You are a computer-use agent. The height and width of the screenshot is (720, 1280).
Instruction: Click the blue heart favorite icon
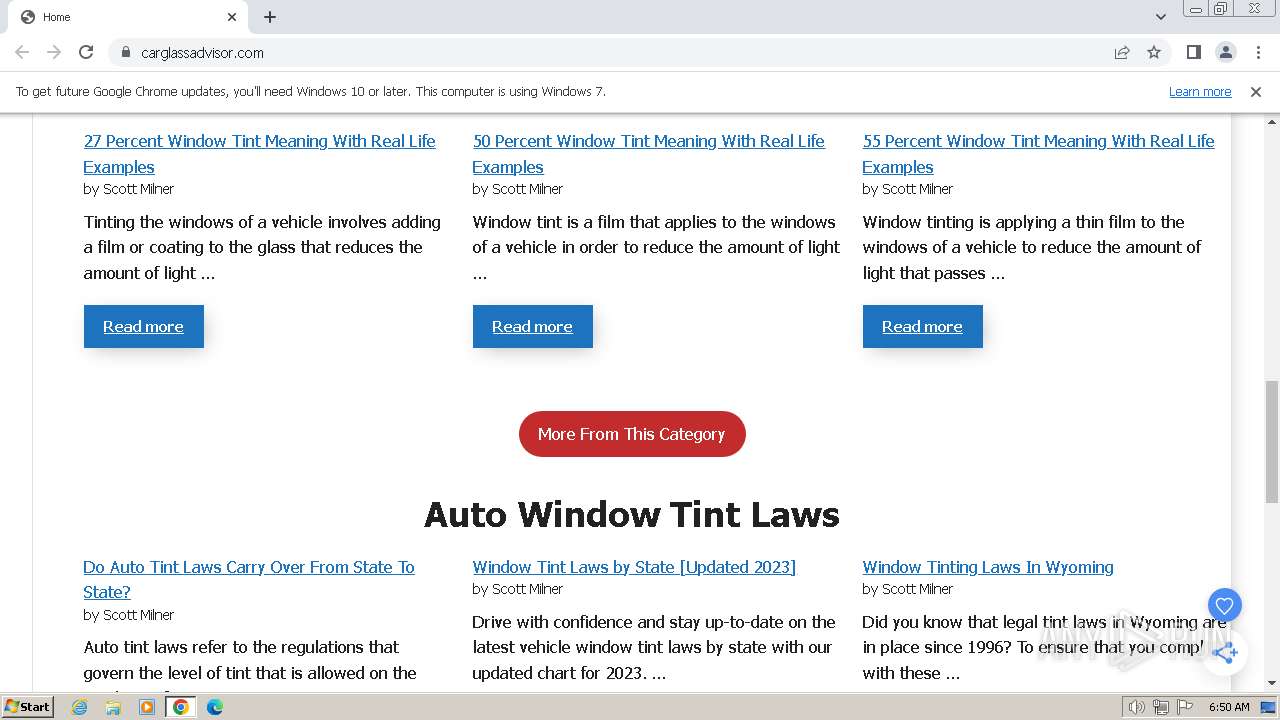1224,605
